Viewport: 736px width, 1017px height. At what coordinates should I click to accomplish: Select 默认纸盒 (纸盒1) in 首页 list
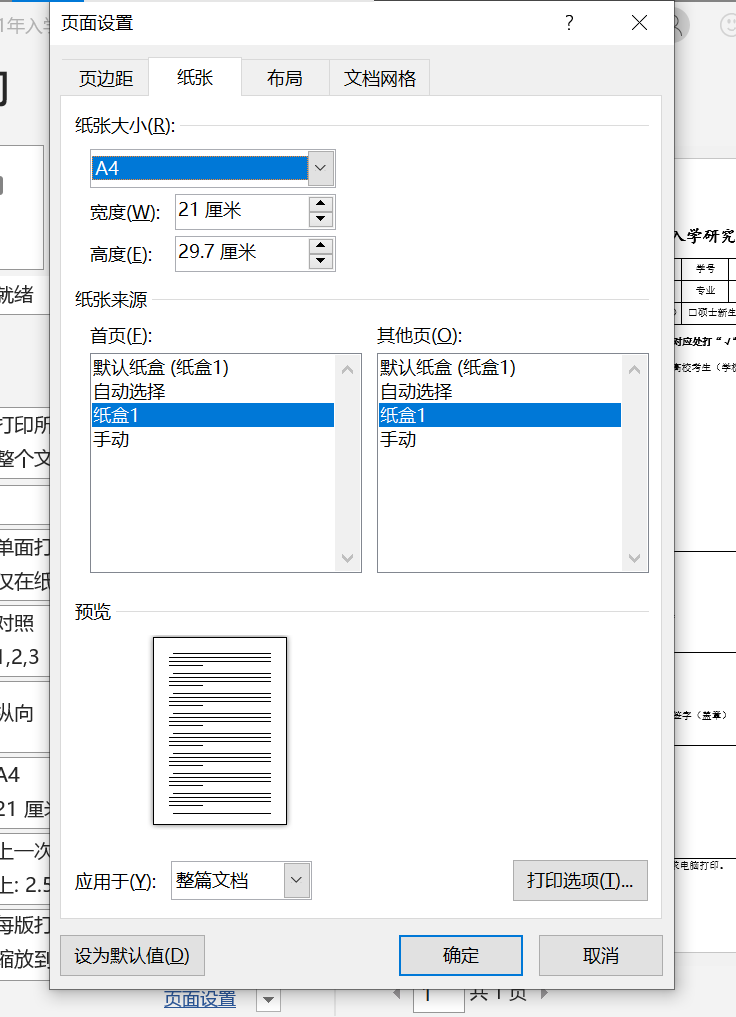pyautogui.click(x=213, y=368)
